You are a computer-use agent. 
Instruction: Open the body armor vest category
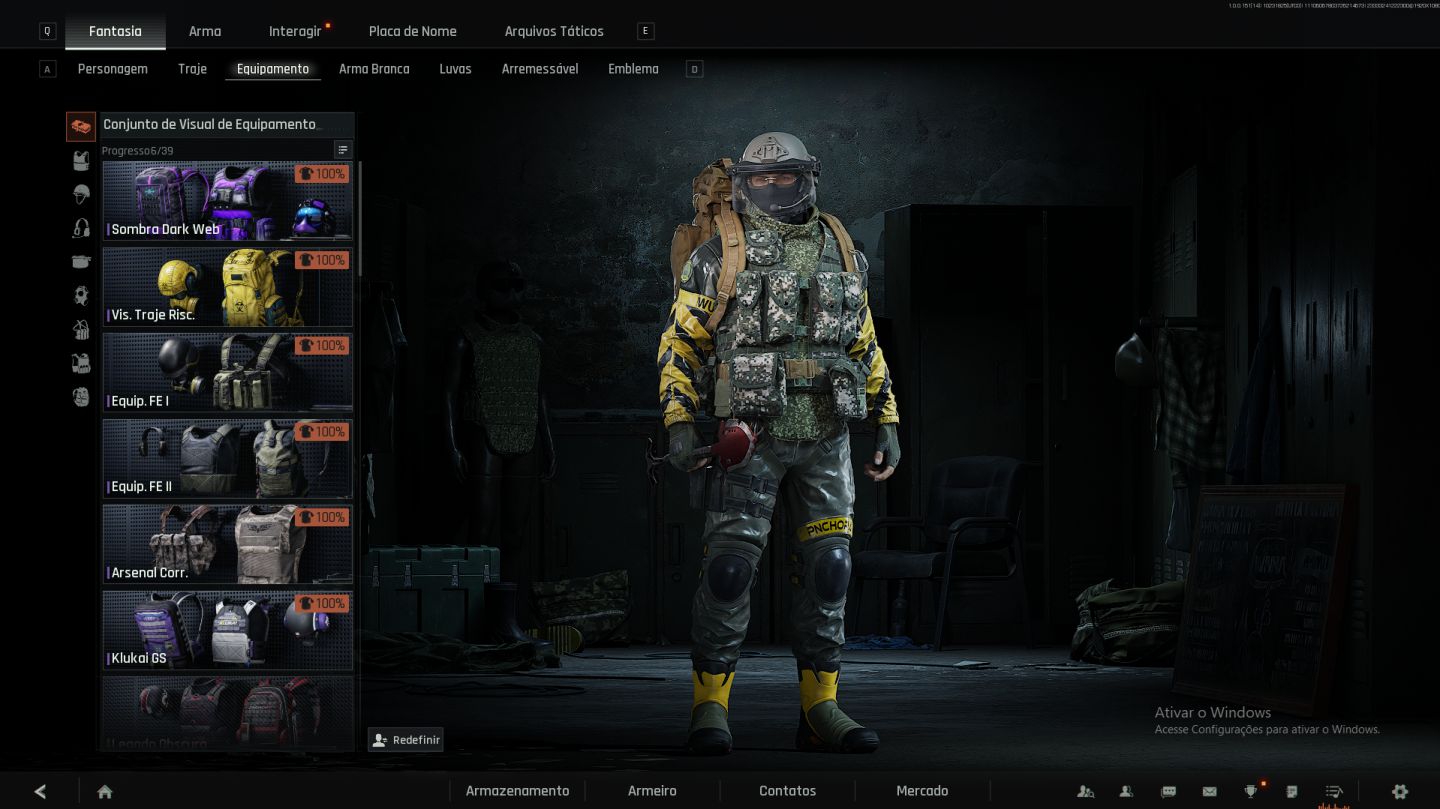click(x=81, y=160)
